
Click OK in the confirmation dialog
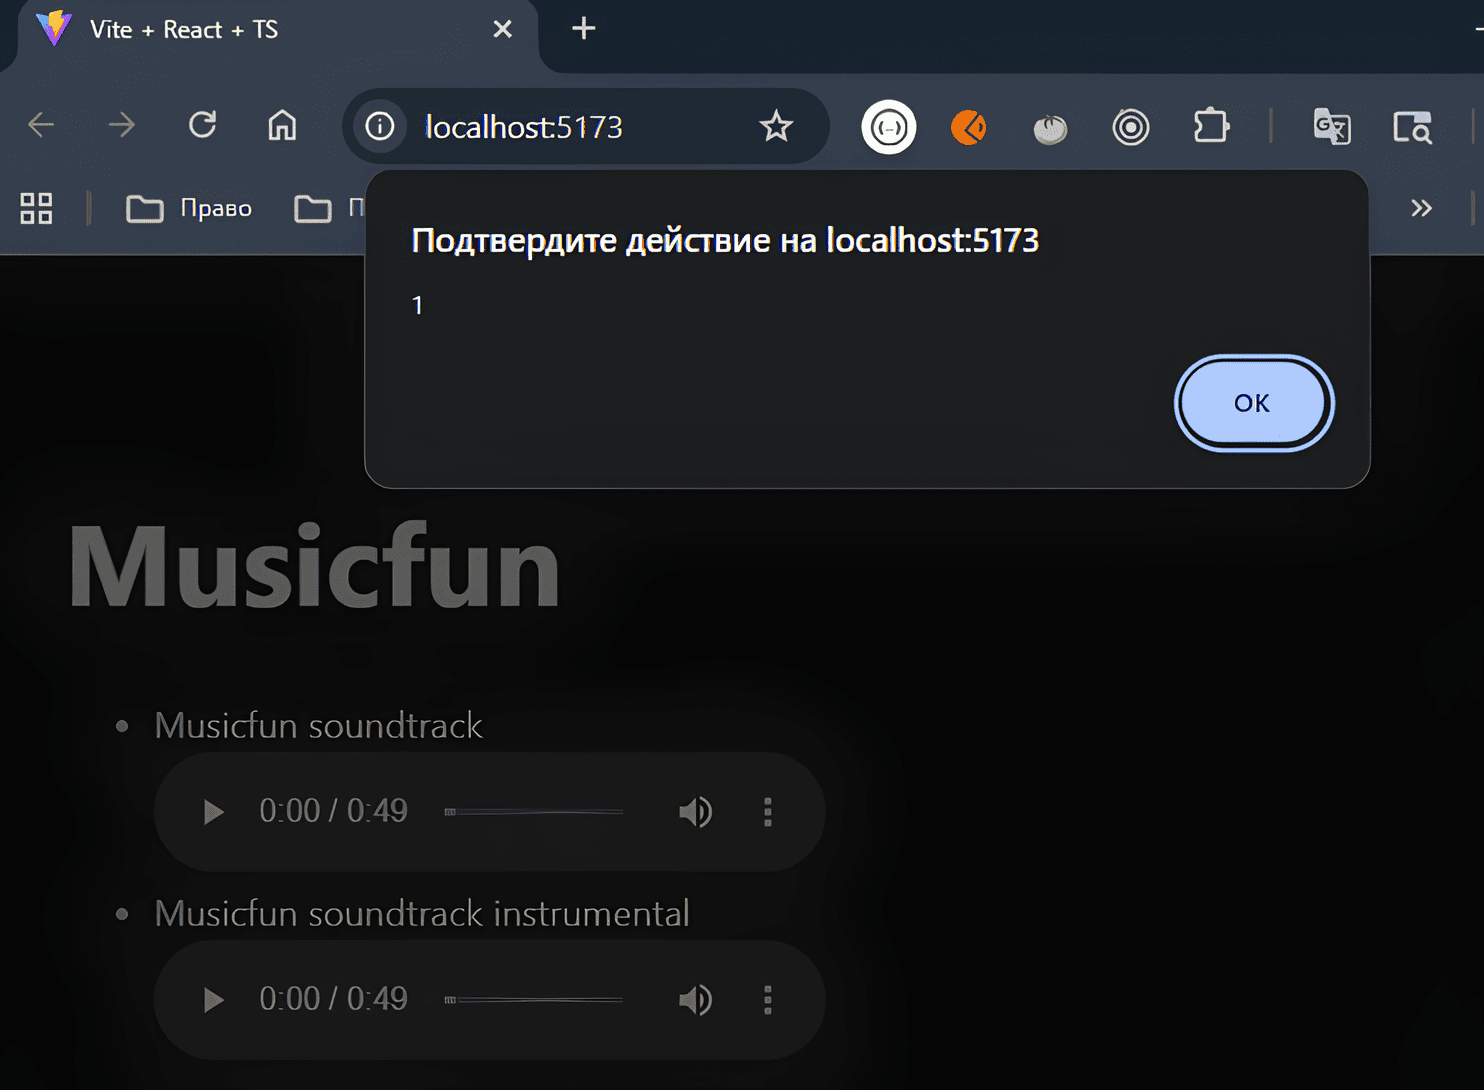point(1252,403)
